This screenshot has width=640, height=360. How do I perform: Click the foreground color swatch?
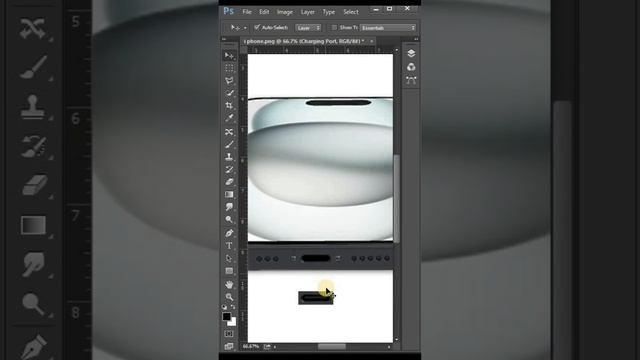[x=227, y=316]
